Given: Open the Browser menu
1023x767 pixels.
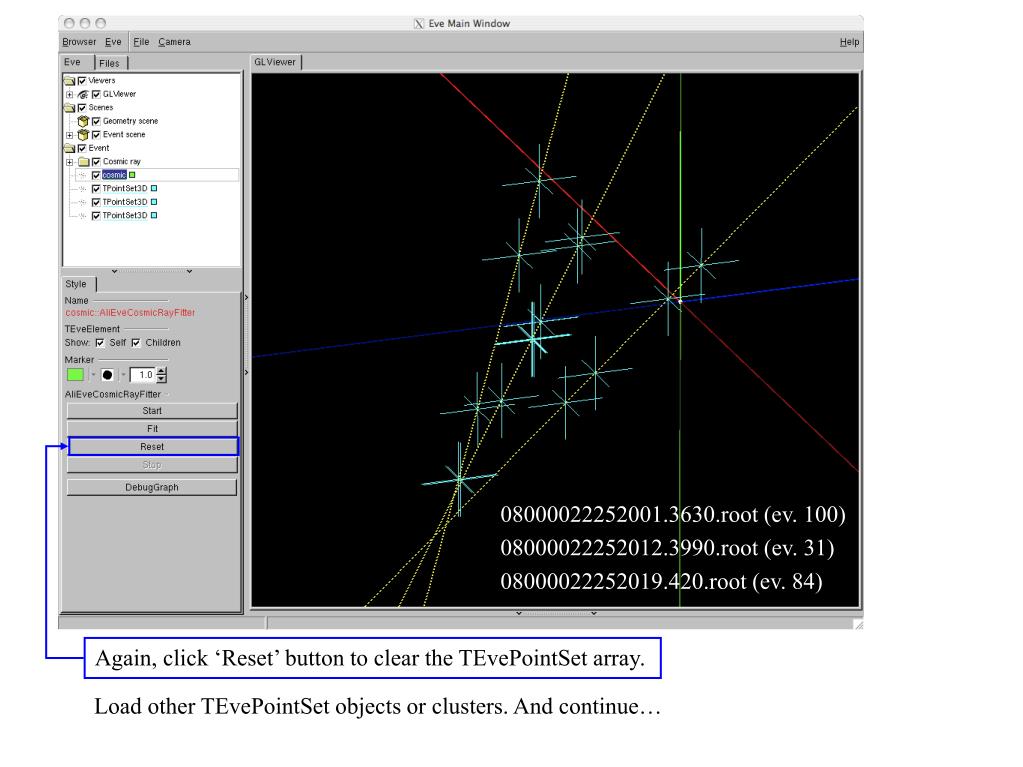Looking at the screenshot, I should coord(79,42).
